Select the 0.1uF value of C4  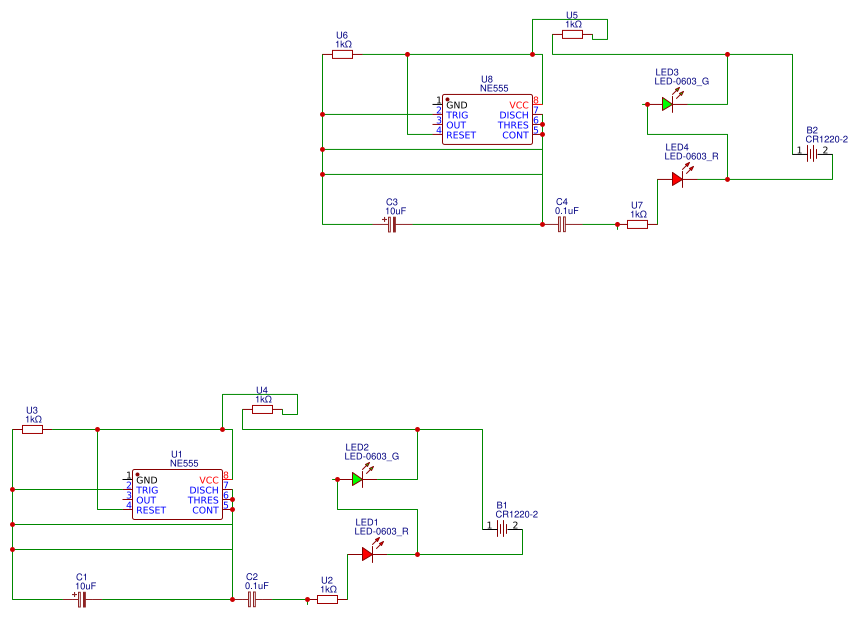point(566,211)
